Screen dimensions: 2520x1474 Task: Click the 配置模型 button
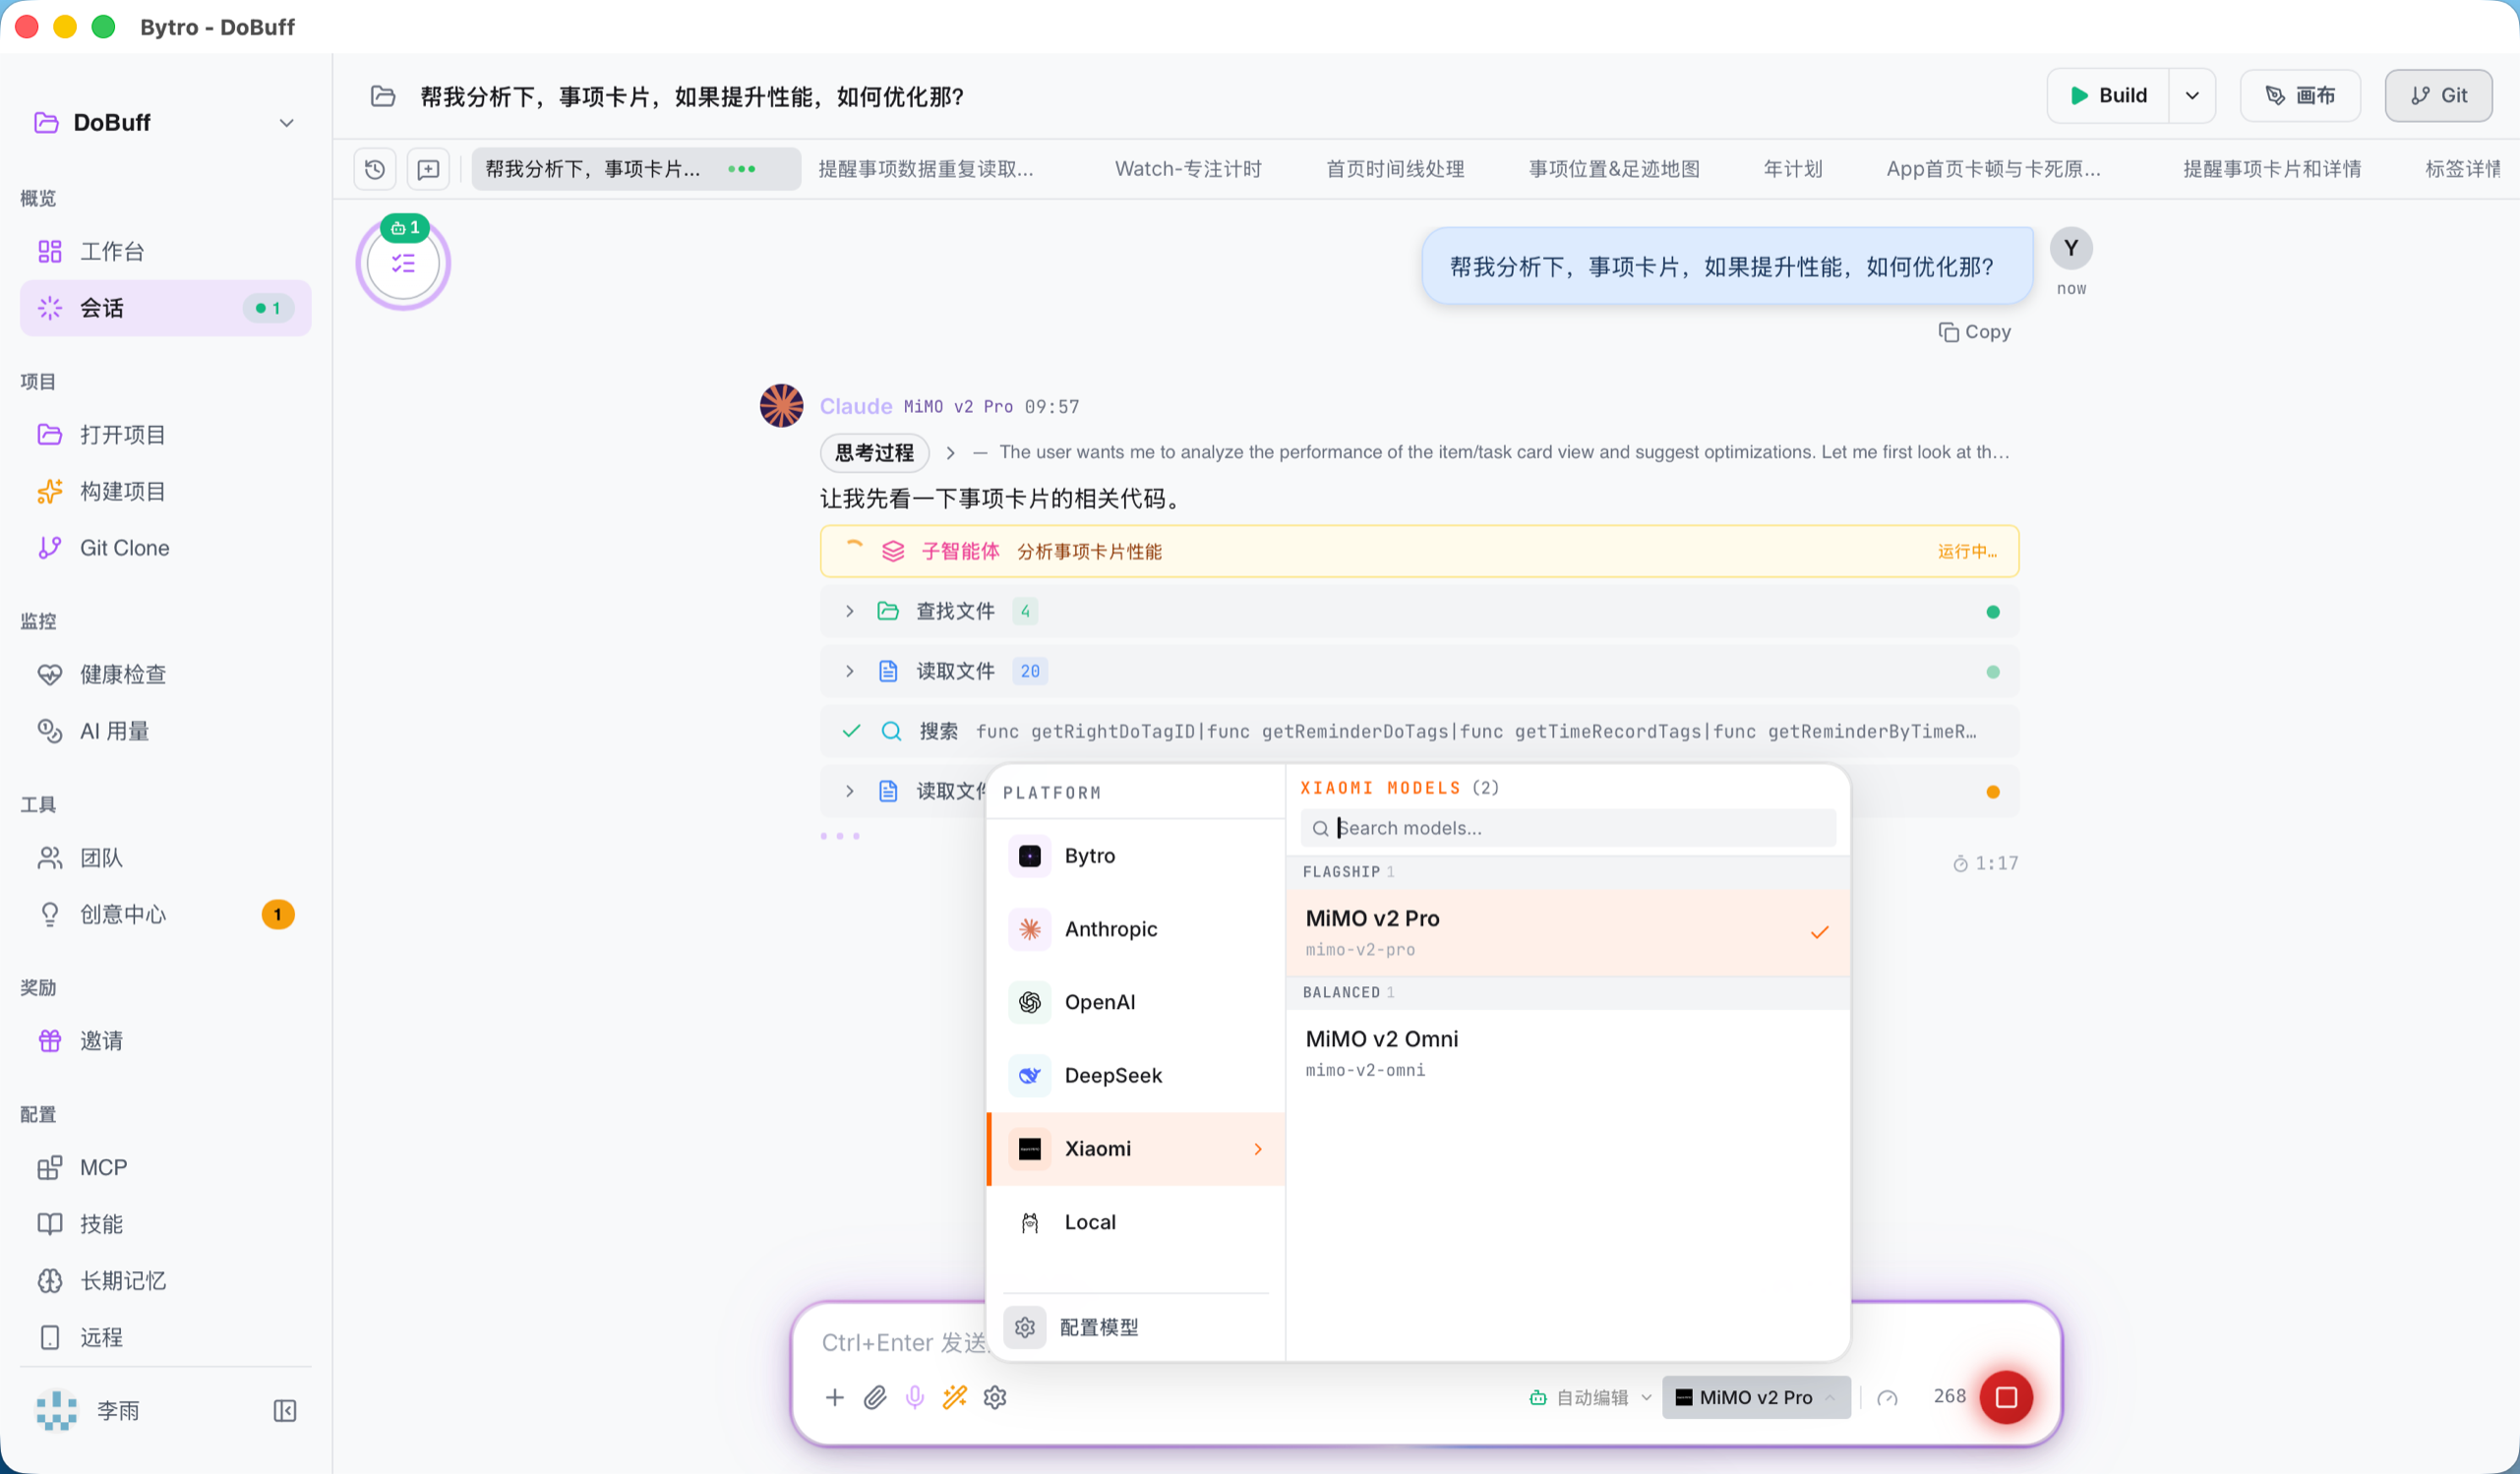click(1097, 1327)
